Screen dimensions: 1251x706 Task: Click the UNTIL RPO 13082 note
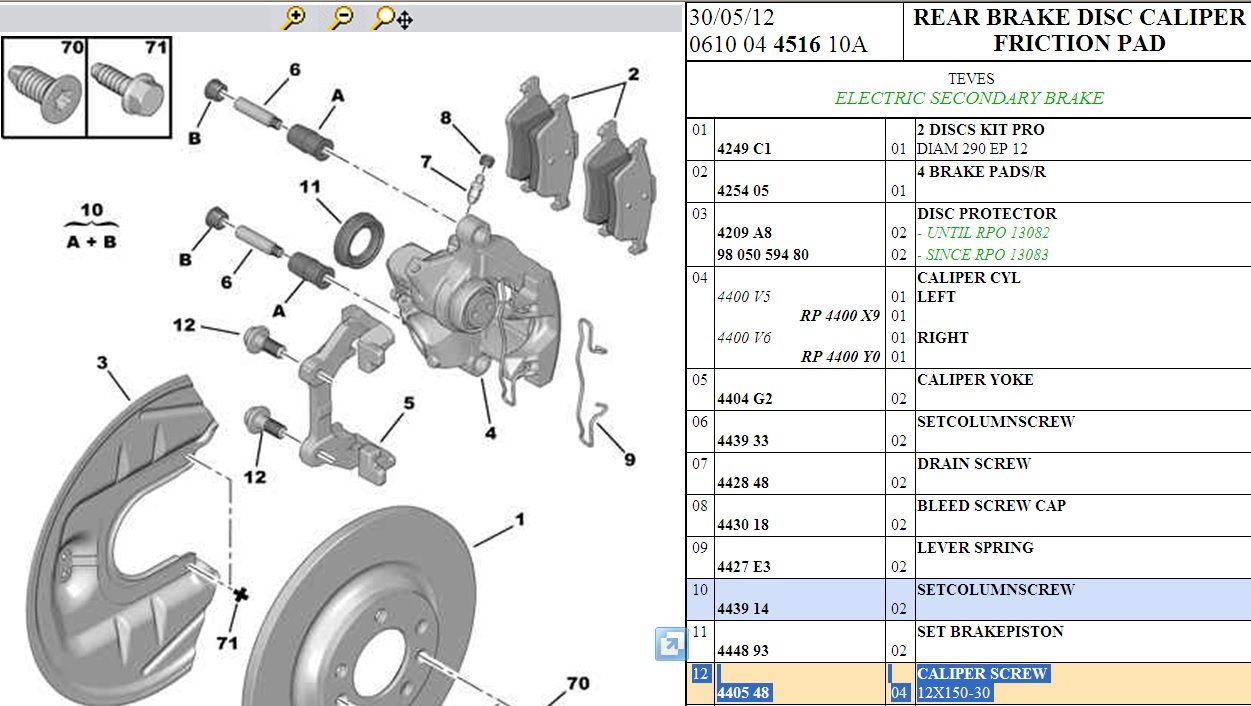click(x=983, y=233)
